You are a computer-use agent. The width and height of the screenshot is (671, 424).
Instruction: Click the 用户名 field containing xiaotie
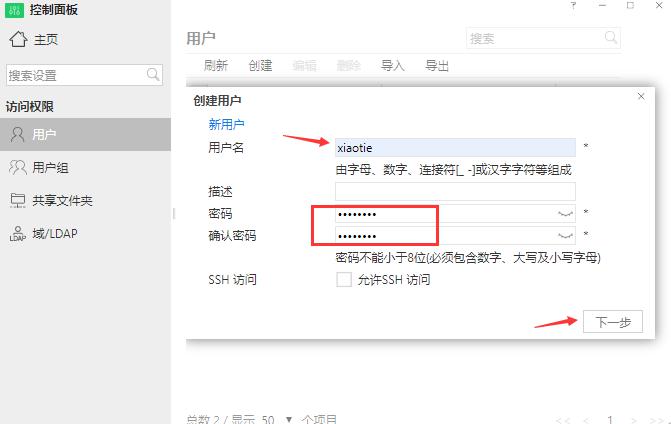455,147
